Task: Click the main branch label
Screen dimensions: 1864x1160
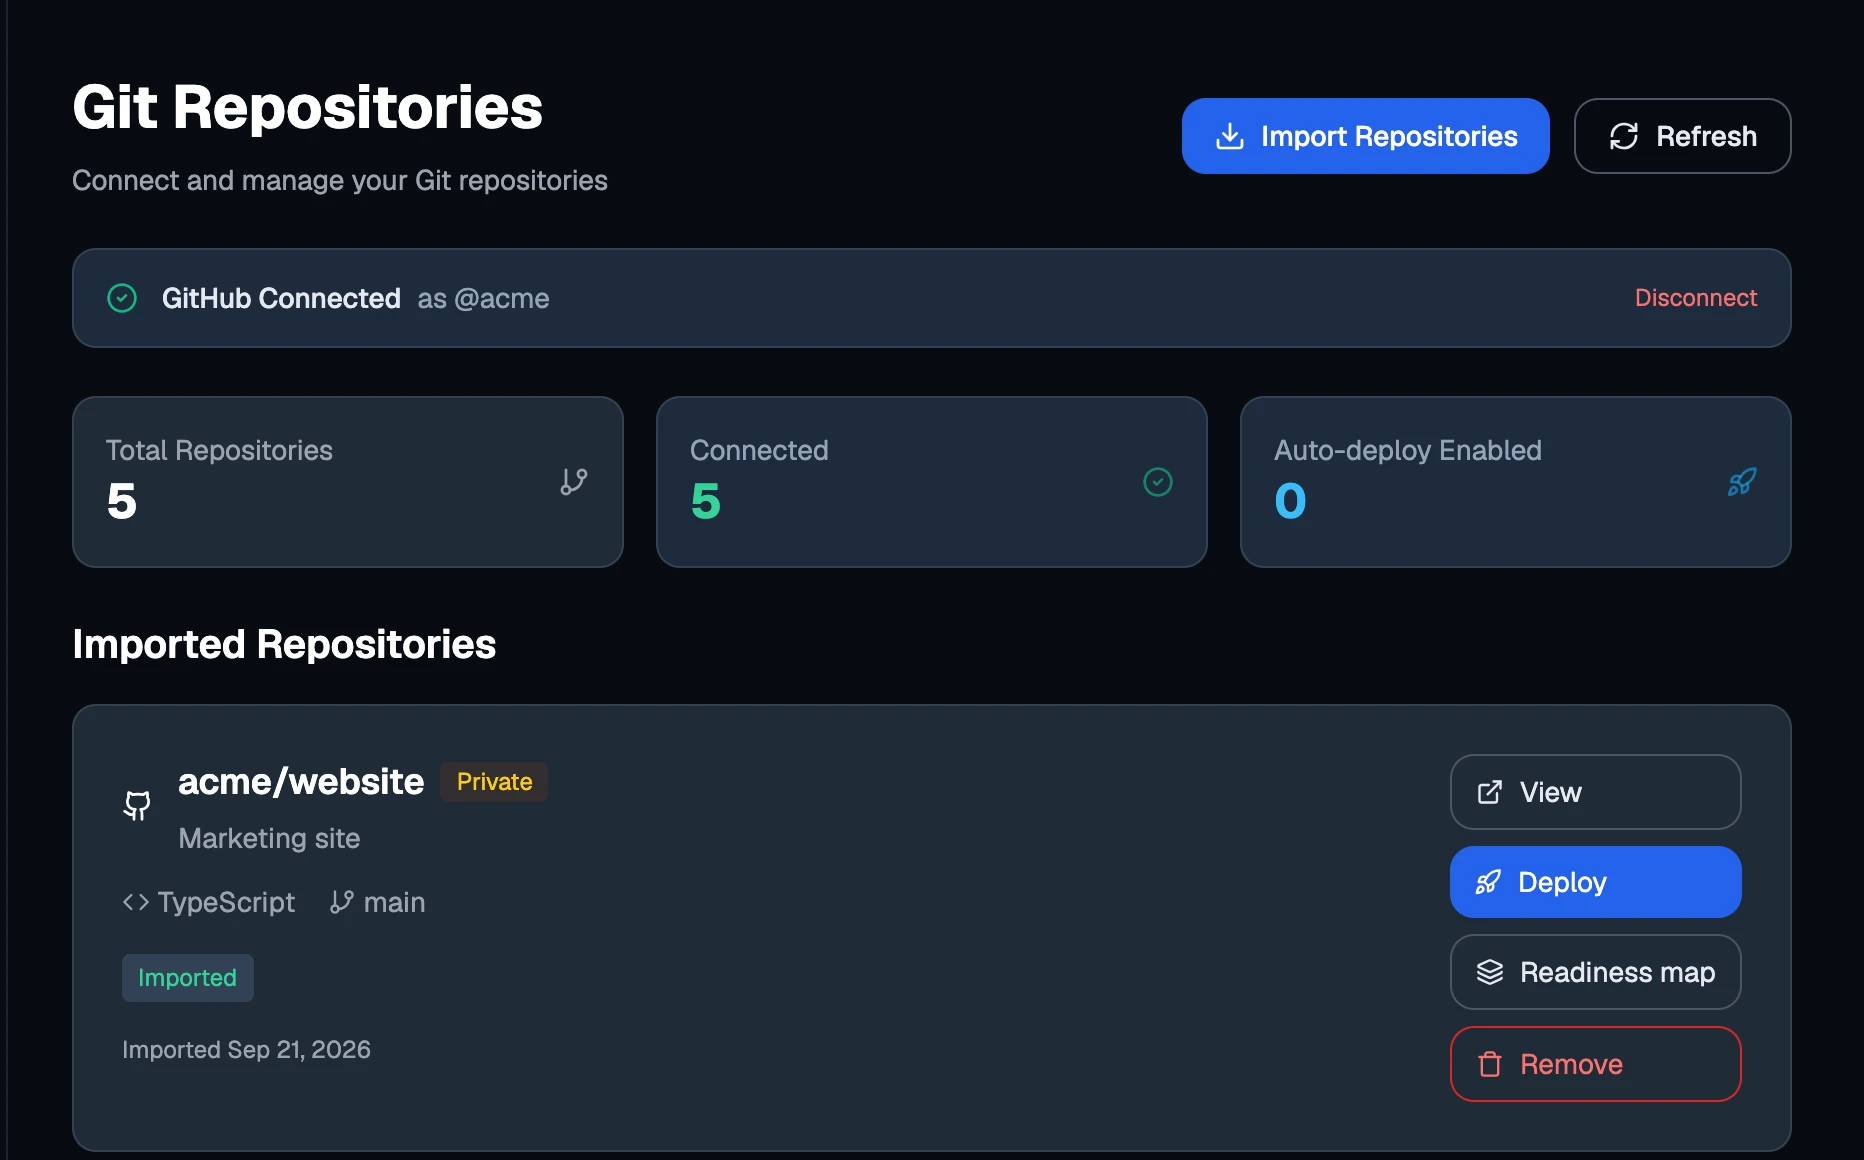Action: point(394,902)
